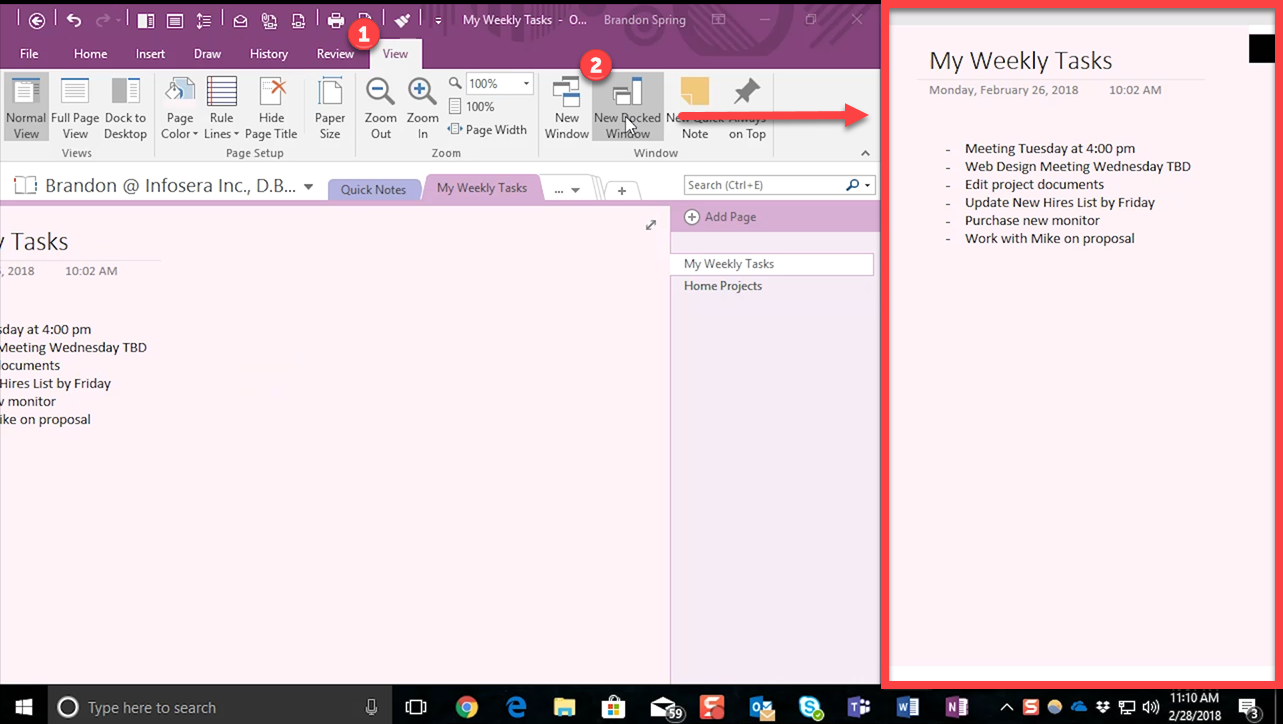Click Zoom In magnifier
The image size is (1283, 724).
point(422,107)
